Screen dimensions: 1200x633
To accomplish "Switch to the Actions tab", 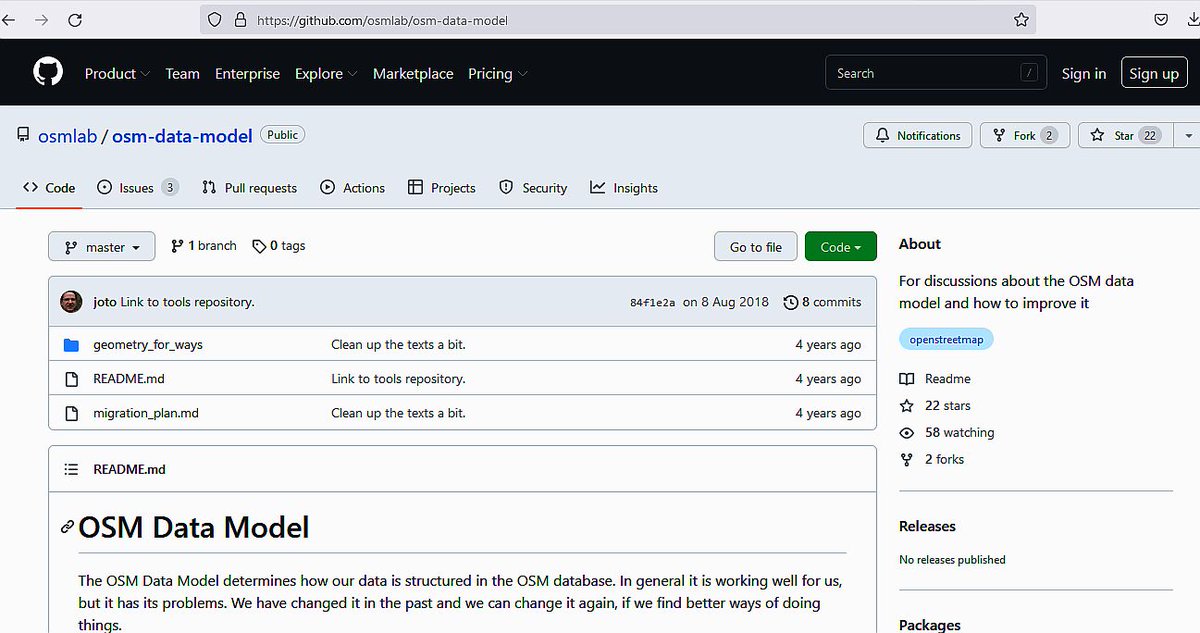I will click(352, 188).
